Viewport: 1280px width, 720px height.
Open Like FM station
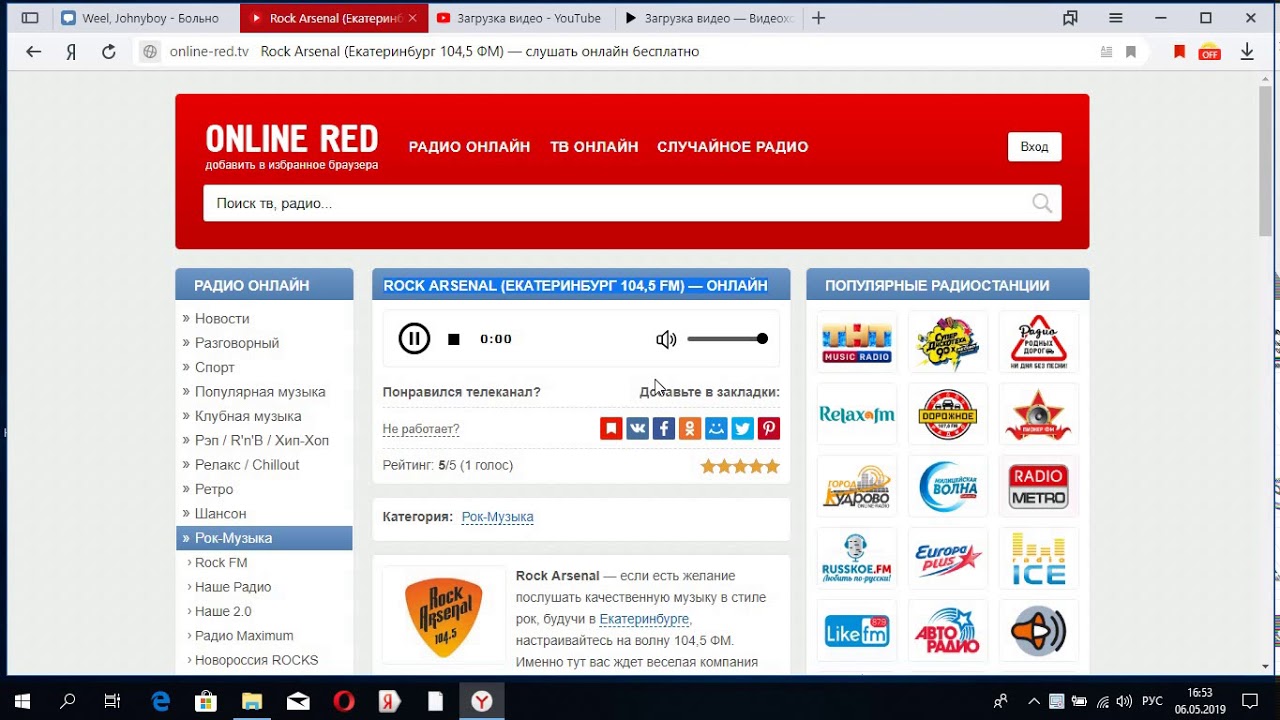tap(857, 631)
